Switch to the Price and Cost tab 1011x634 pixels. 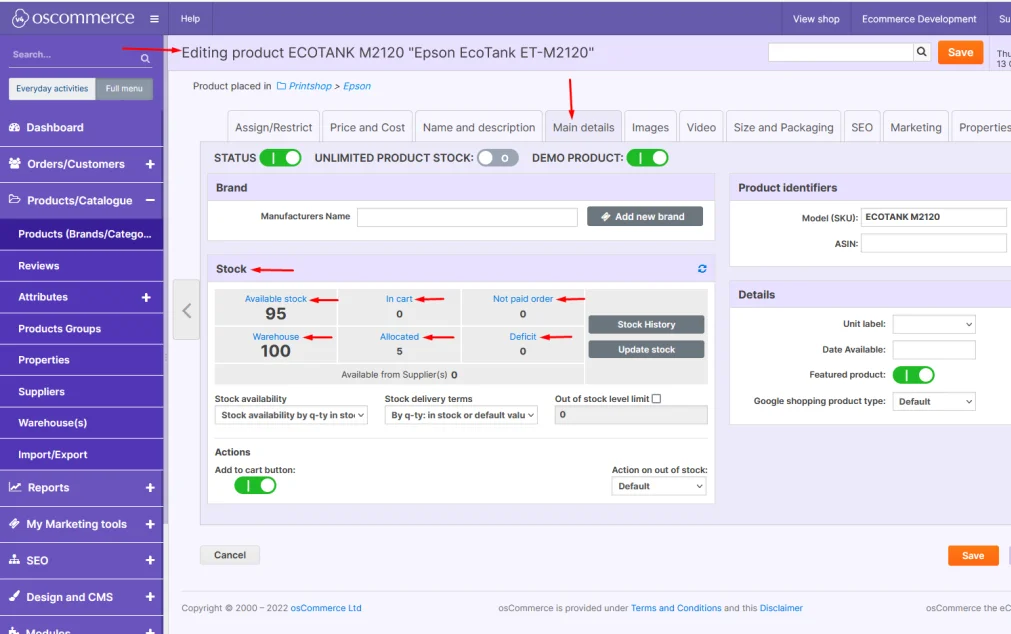point(367,127)
